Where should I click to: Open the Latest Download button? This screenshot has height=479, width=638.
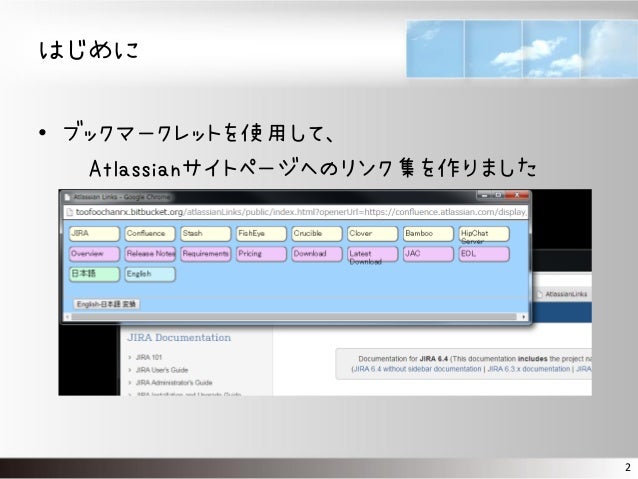click(372, 254)
